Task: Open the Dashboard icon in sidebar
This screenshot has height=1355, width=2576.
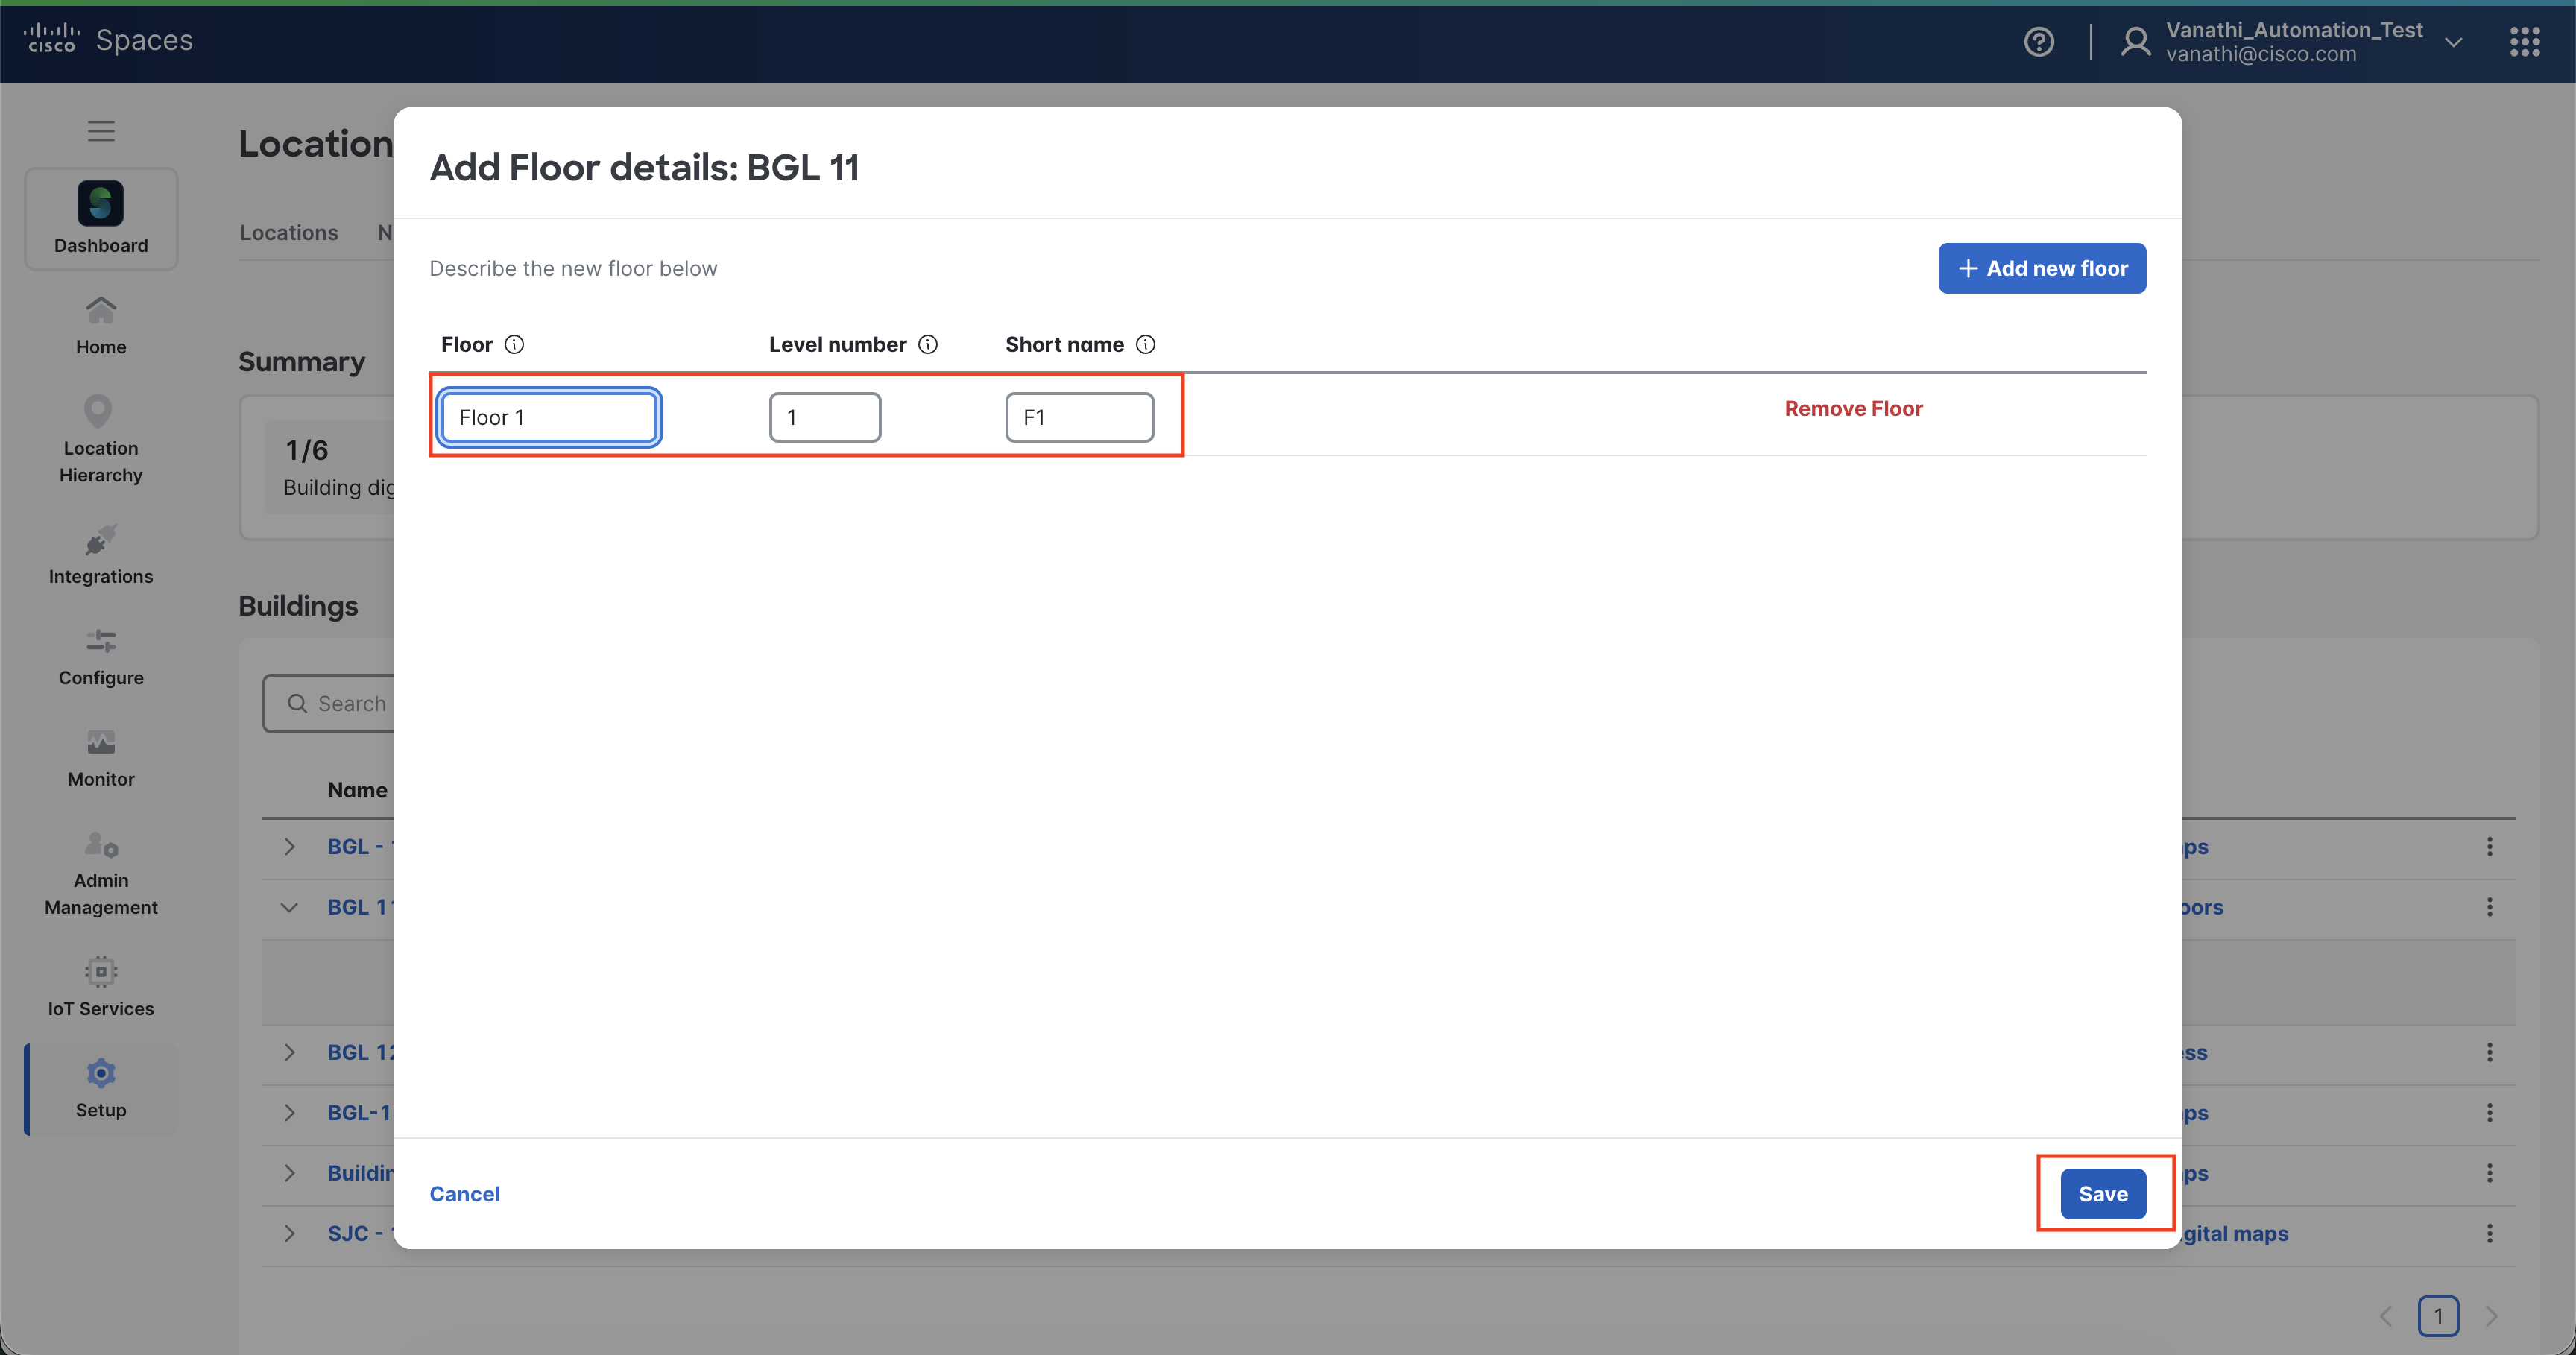Action: click(100, 204)
